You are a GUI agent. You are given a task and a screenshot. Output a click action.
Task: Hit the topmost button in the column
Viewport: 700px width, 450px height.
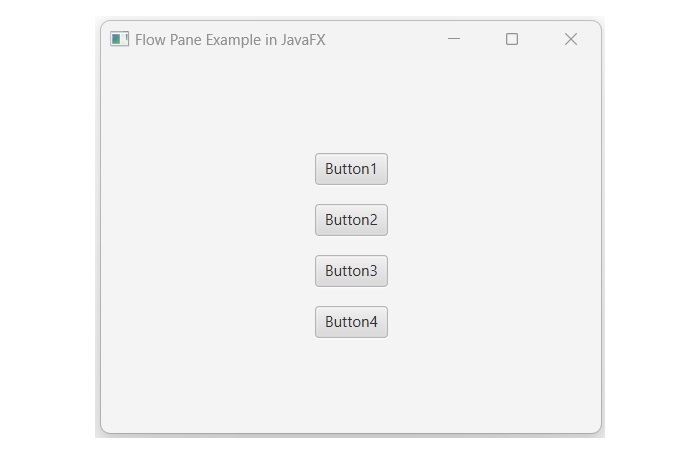[x=351, y=169]
